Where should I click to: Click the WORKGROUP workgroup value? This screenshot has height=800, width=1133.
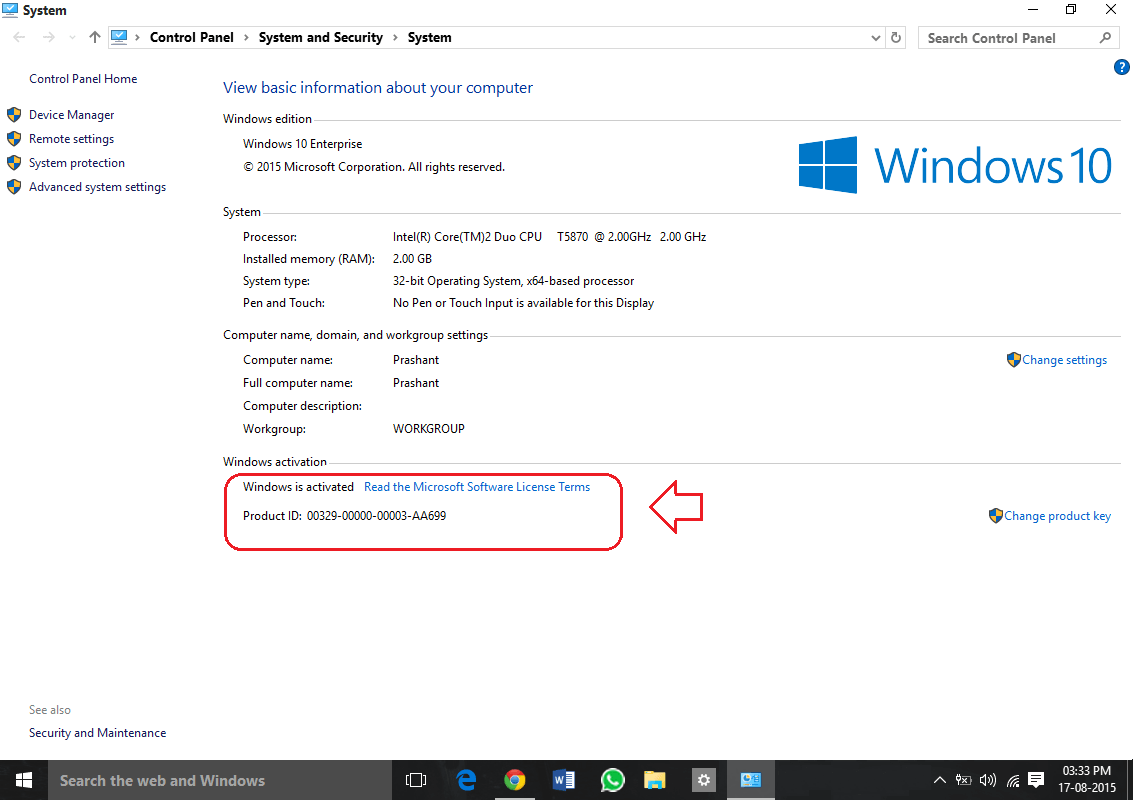tap(428, 429)
